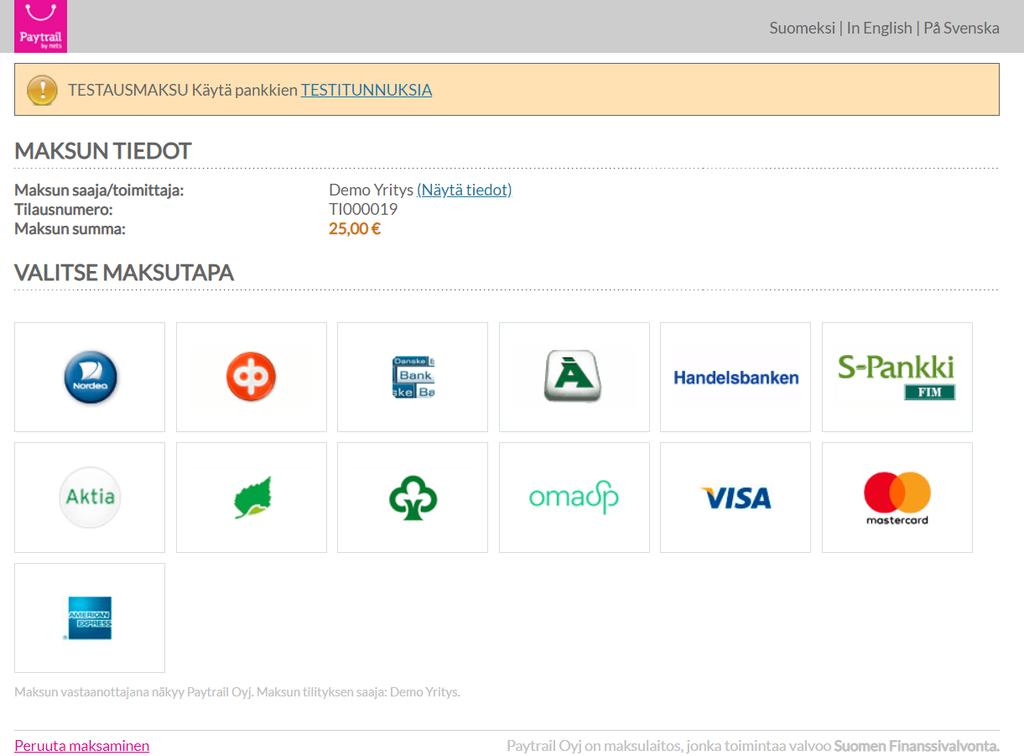Change the language to In English
The height and width of the screenshot is (756, 1024).
[879, 28]
